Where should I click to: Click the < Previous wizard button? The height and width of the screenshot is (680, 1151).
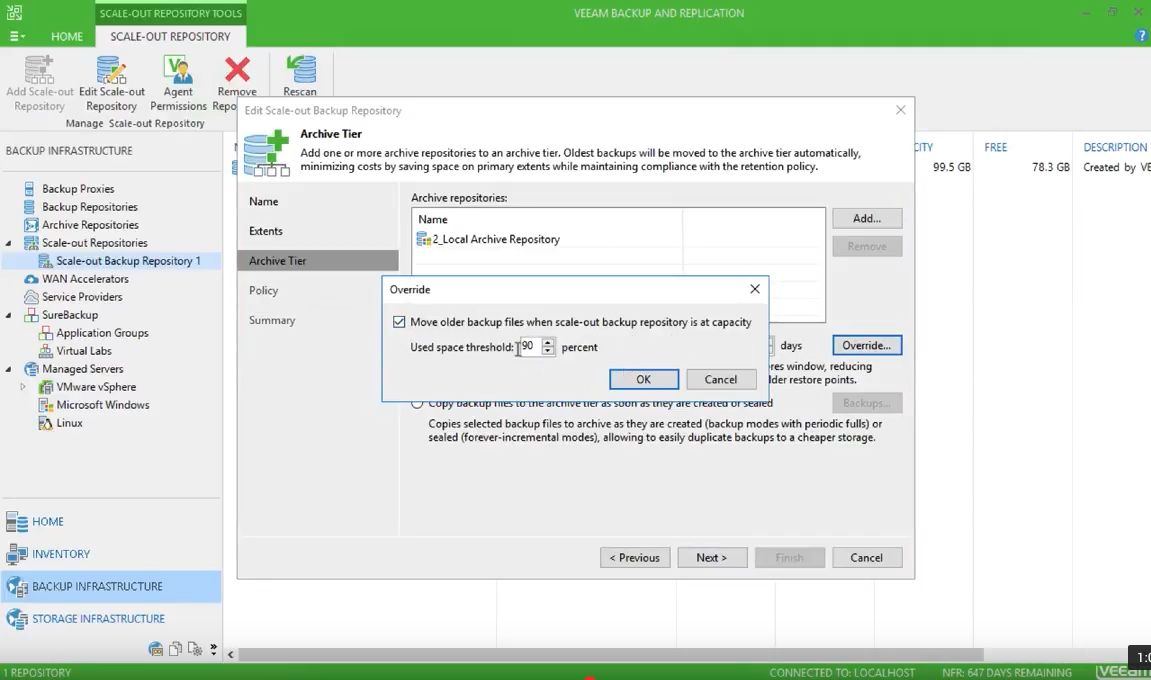pyautogui.click(x=635, y=557)
